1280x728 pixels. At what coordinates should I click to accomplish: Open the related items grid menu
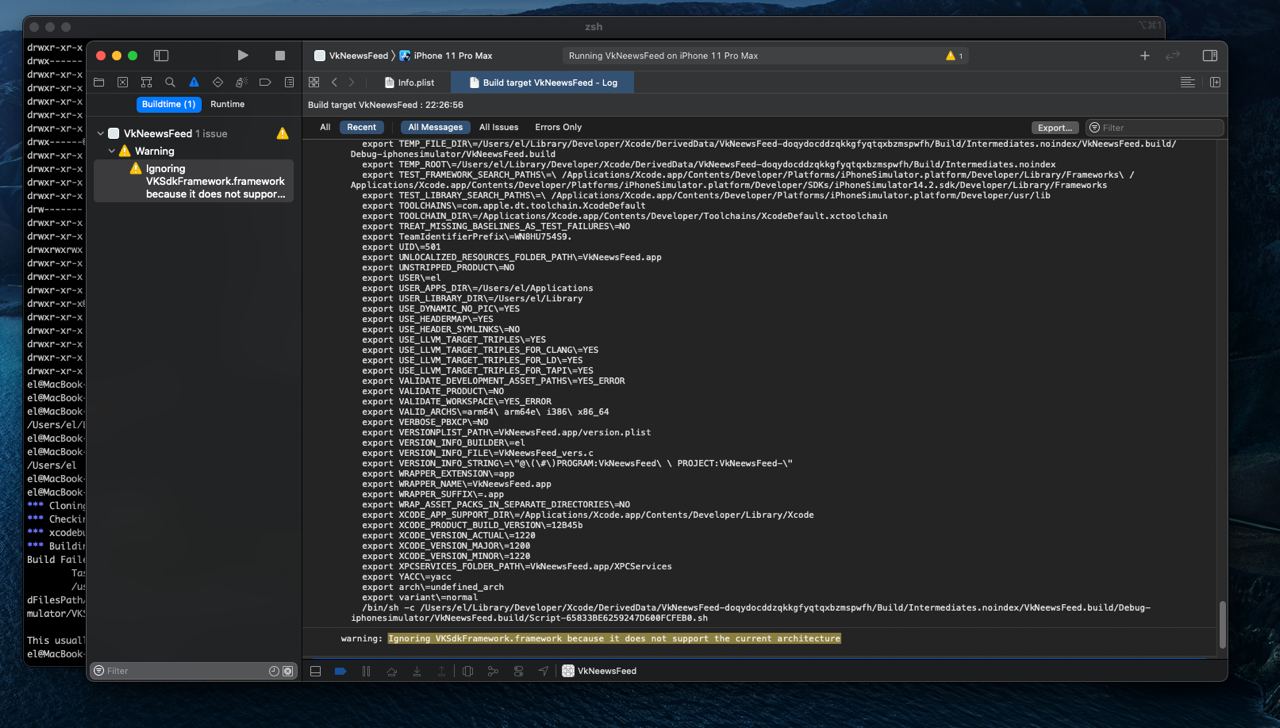coord(314,82)
